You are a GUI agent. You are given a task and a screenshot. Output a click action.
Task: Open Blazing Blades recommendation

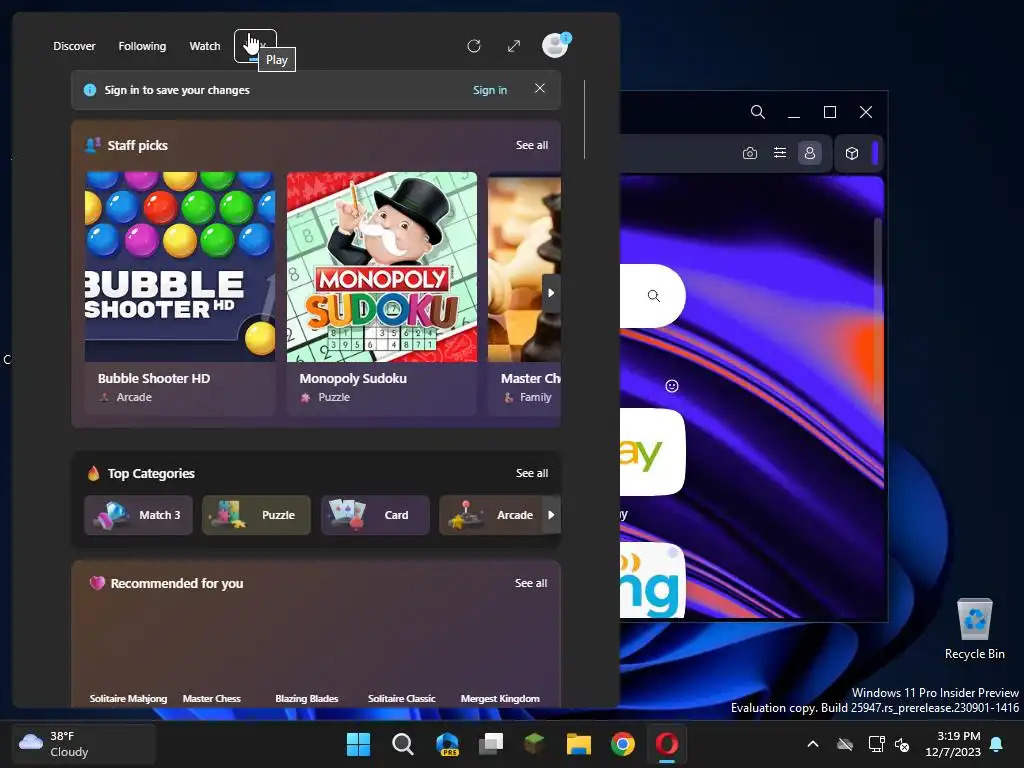307,699
